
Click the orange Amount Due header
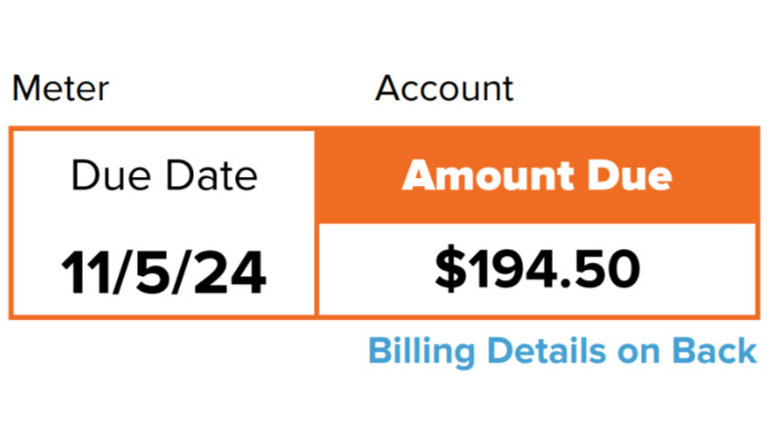click(x=537, y=177)
